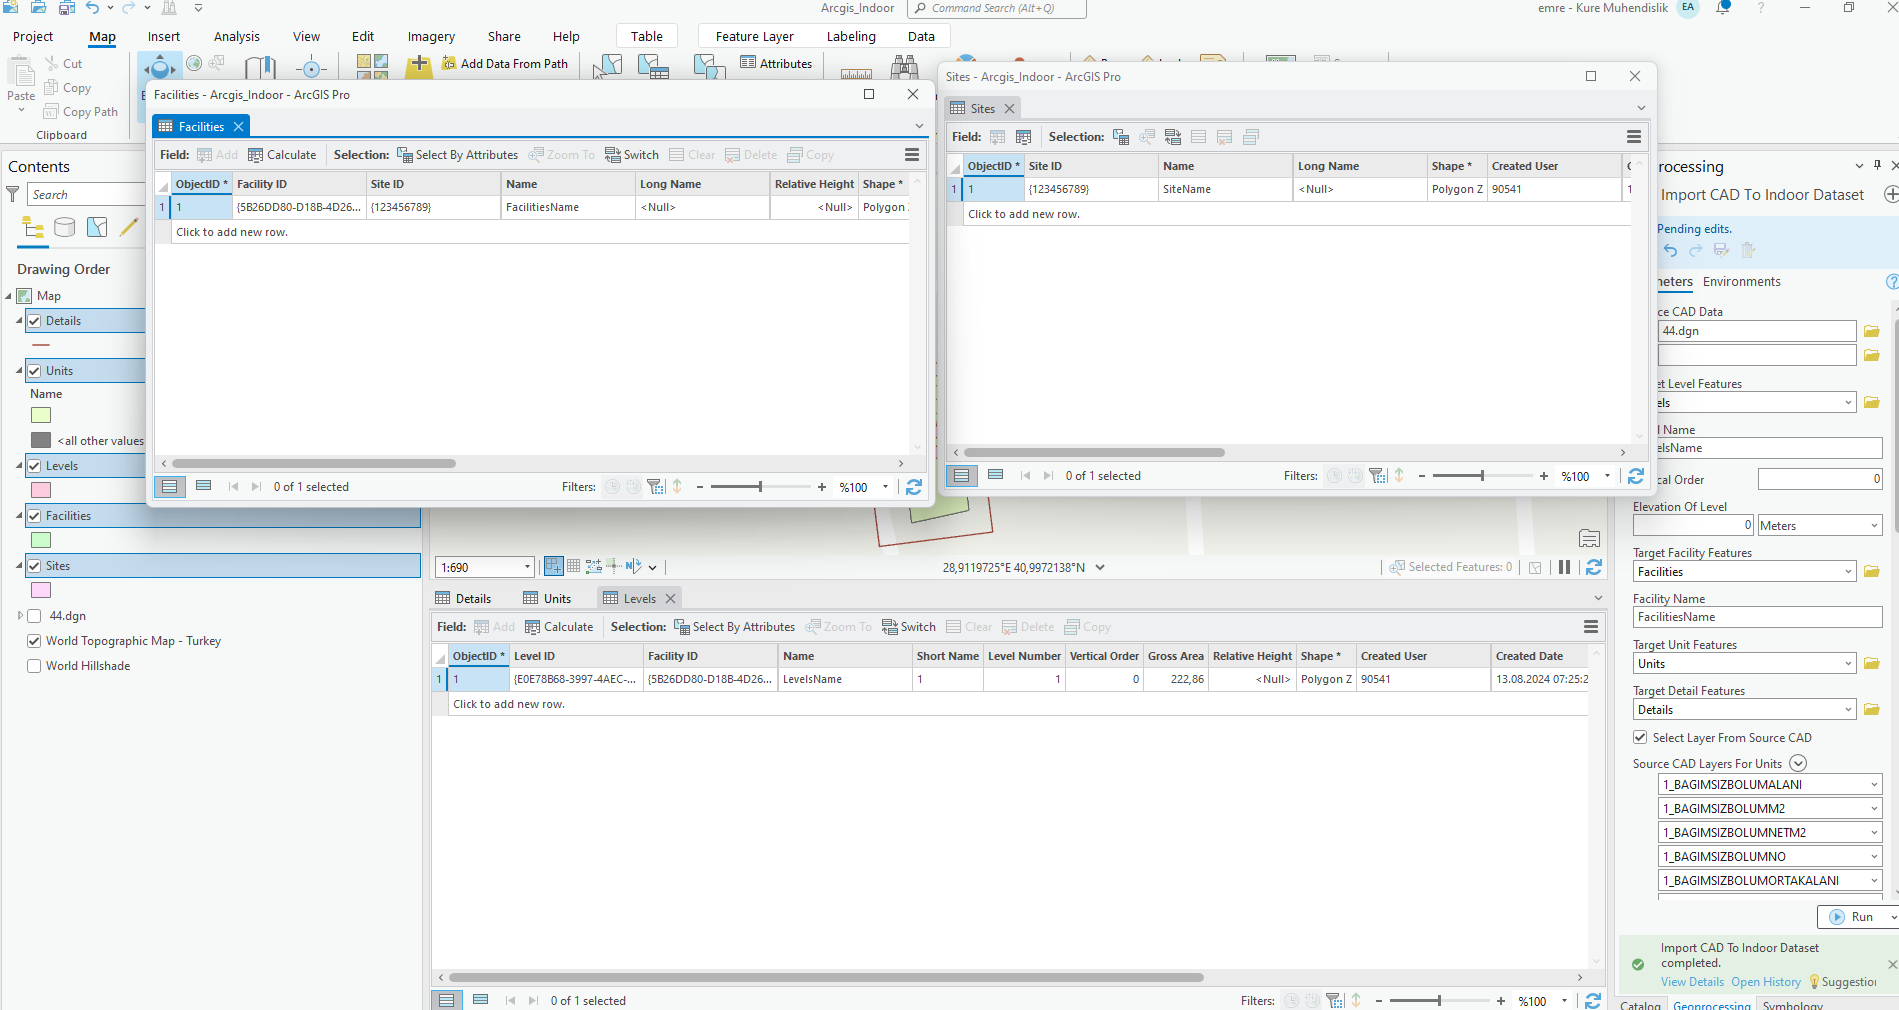Click the Open History link
Screen dimensions: 1899x1010
tap(1766, 982)
